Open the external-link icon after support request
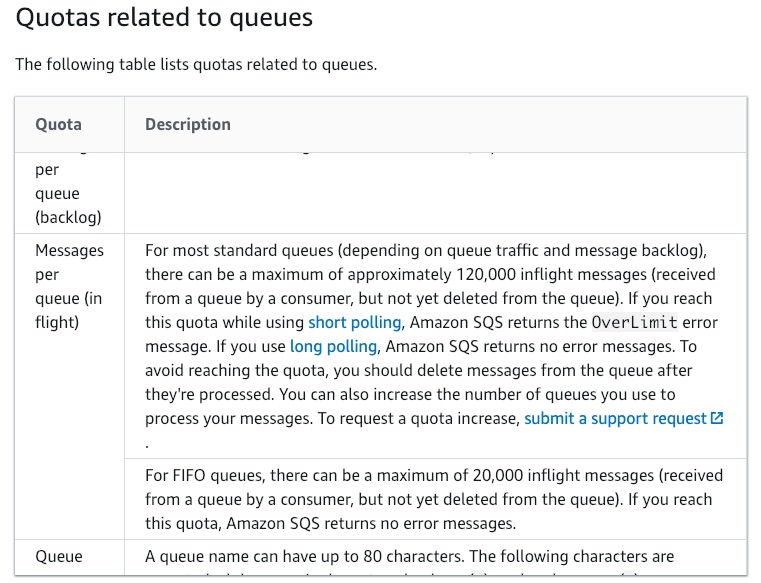Viewport: 761px width, 583px height. 717,418
